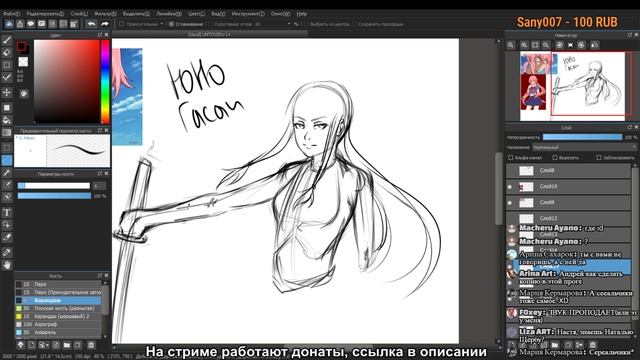Click the Redo arrow in top toolbar
The height and width of the screenshot is (360, 640).
pos(104,24)
